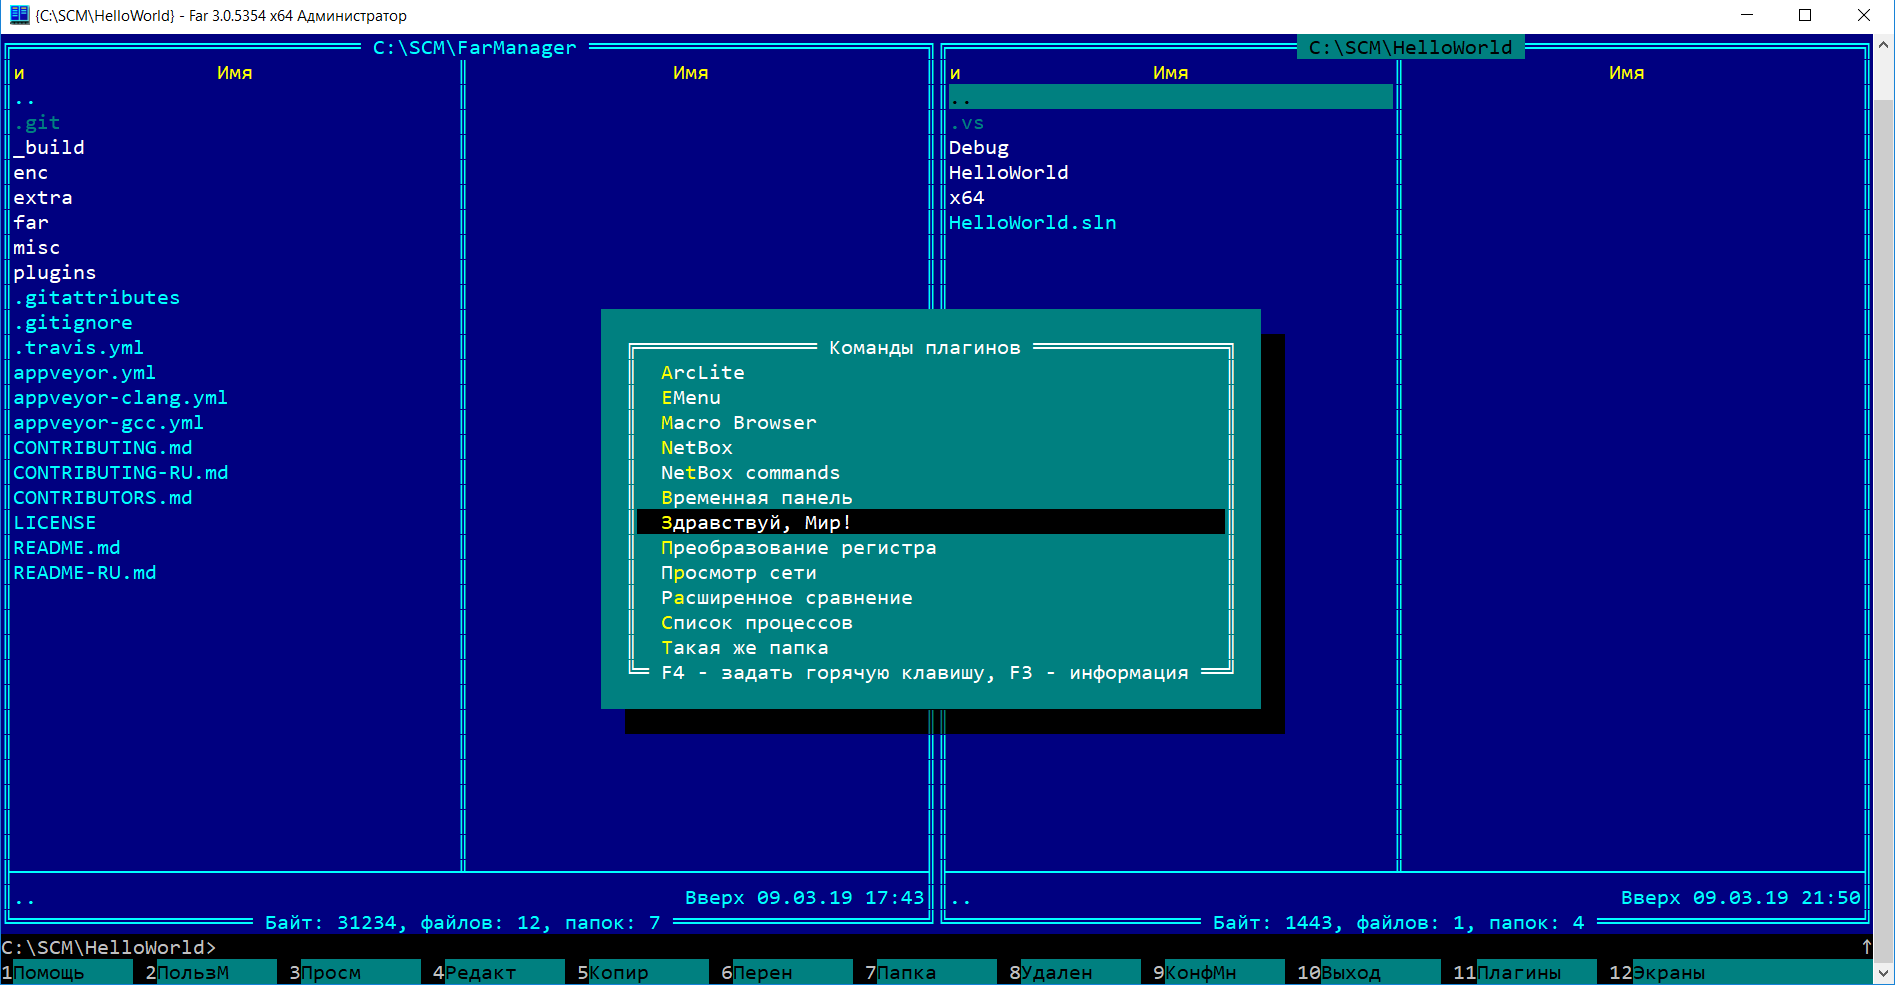
Task: Click Far Manager title bar icon
Action: click(x=19, y=15)
